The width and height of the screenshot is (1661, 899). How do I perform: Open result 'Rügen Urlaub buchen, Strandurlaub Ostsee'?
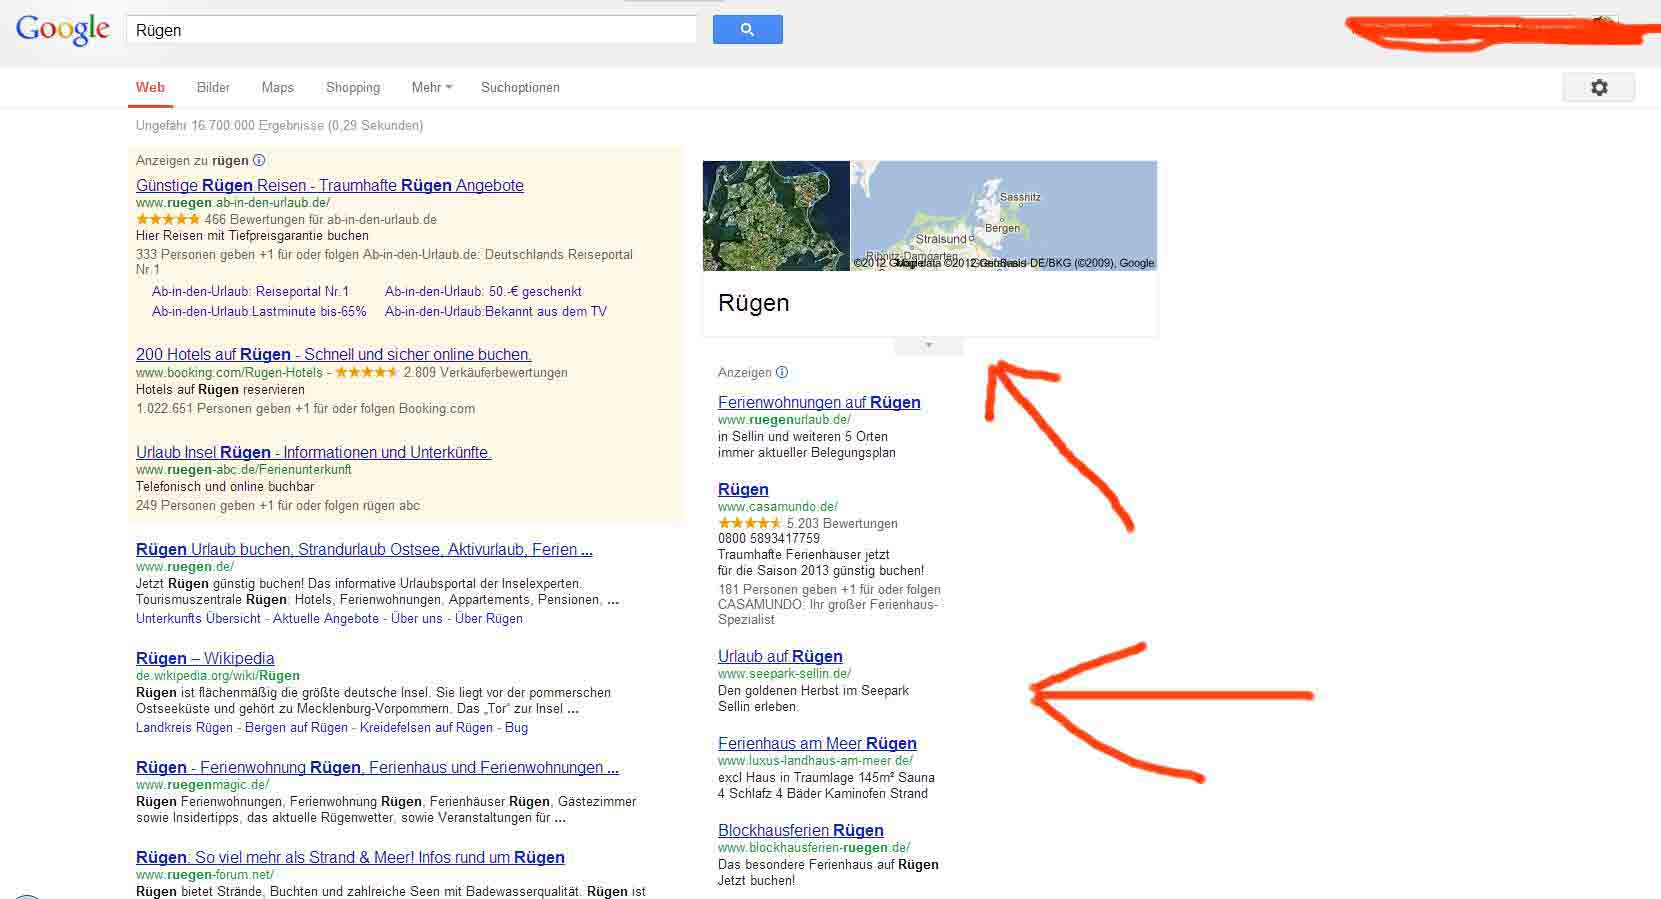click(364, 549)
